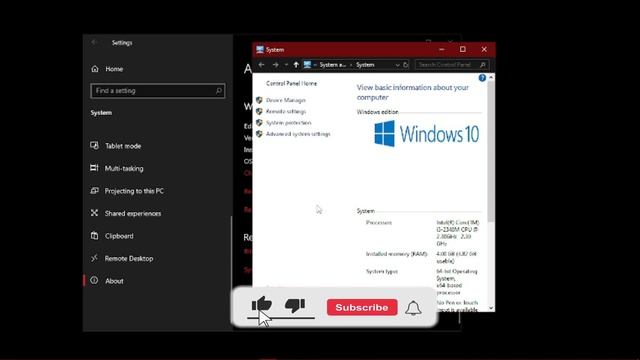640x360 pixels.
Task: Click the thumbs down dislike icon
Action: 295,305
